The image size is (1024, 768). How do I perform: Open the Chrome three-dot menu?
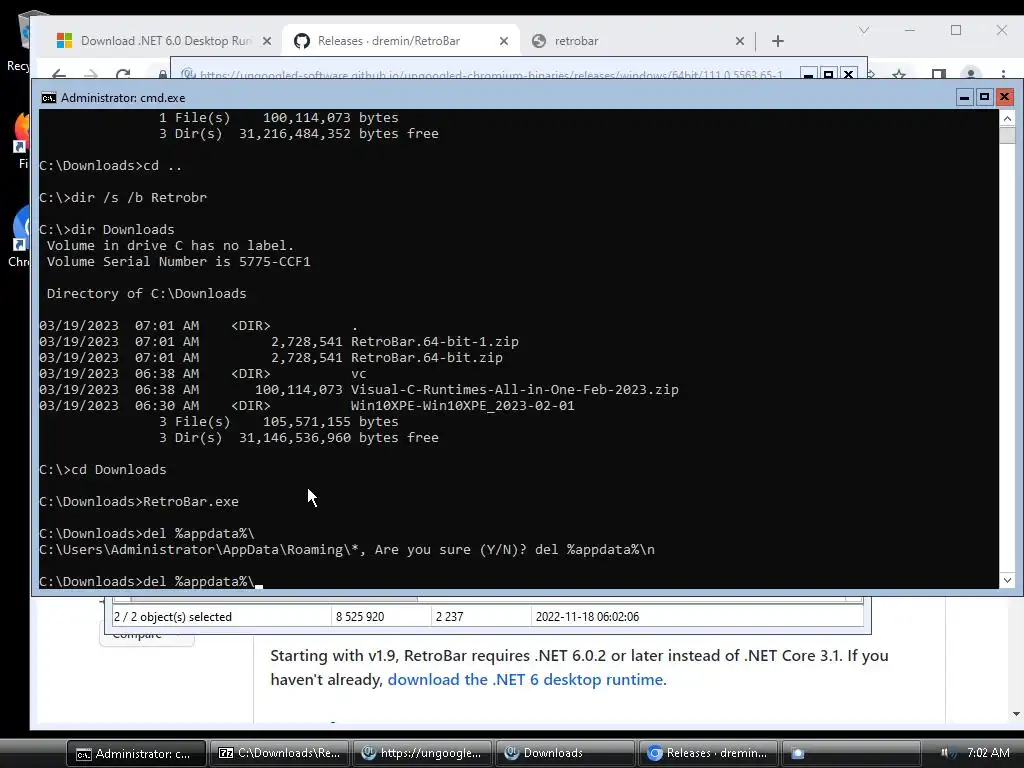click(x=1003, y=74)
